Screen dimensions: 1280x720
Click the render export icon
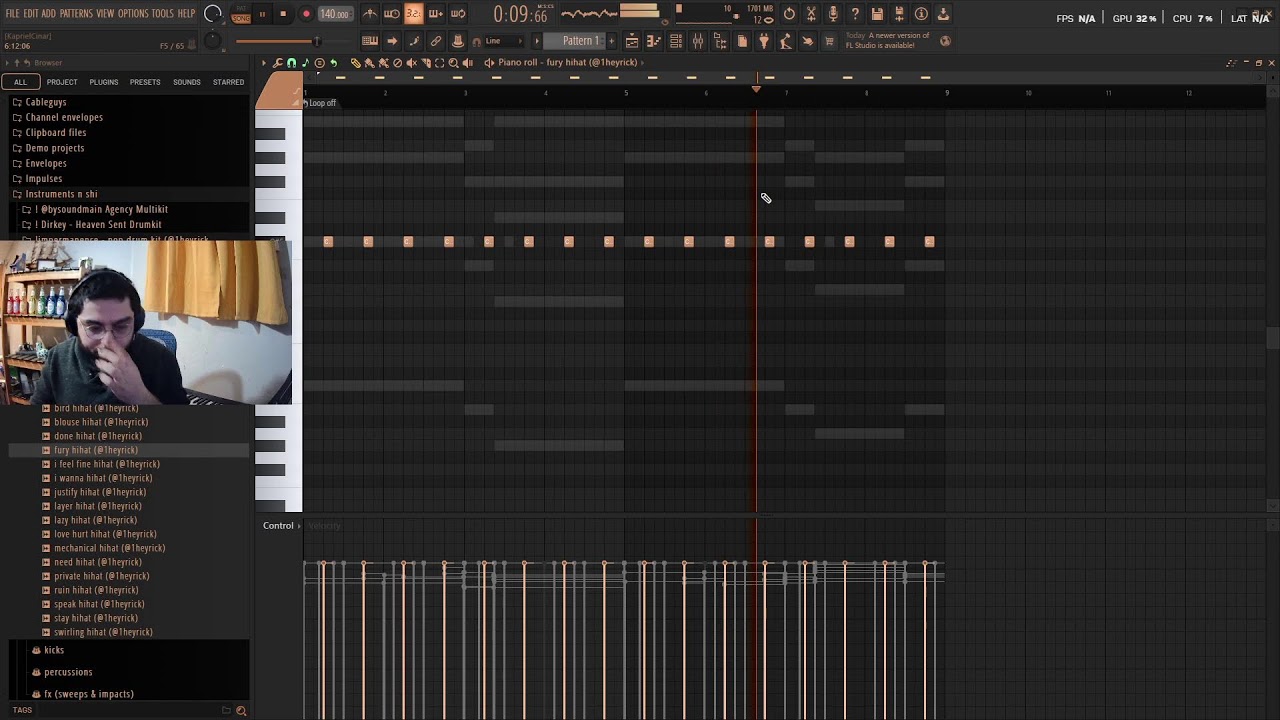[x=899, y=14]
